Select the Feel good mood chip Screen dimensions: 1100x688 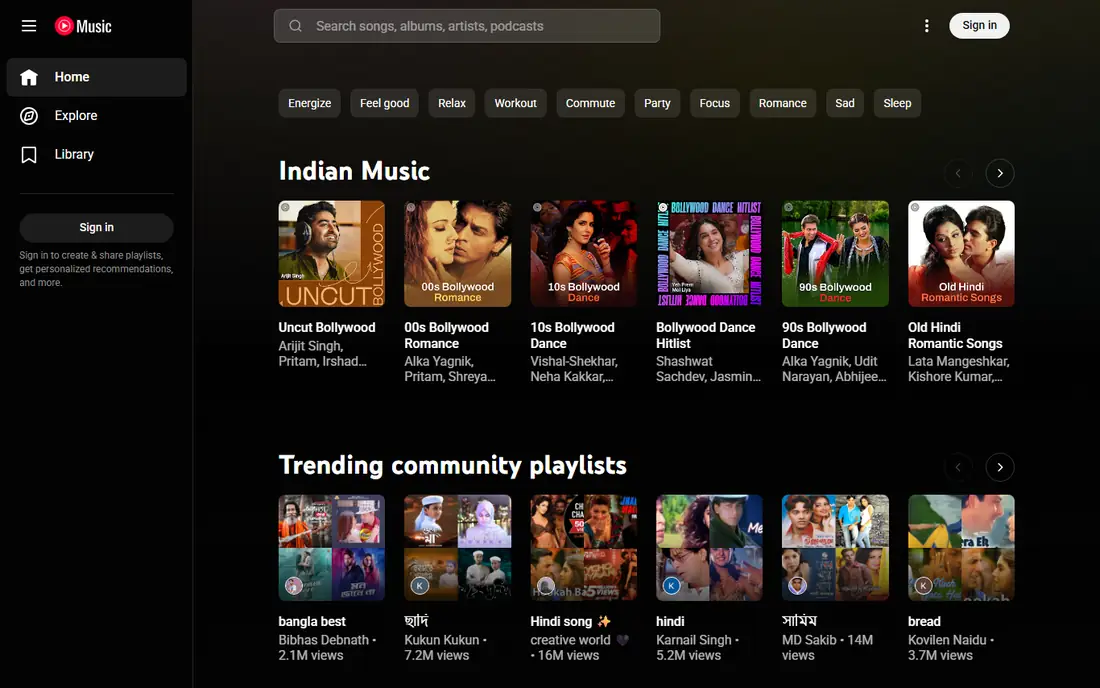pyautogui.click(x=384, y=103)
